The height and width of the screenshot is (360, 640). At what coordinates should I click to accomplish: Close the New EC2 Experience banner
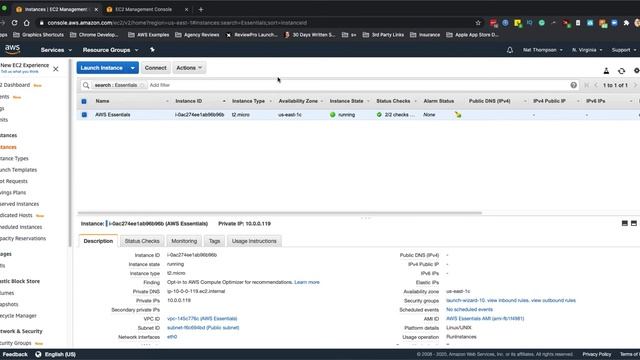[x=56, y=69]
